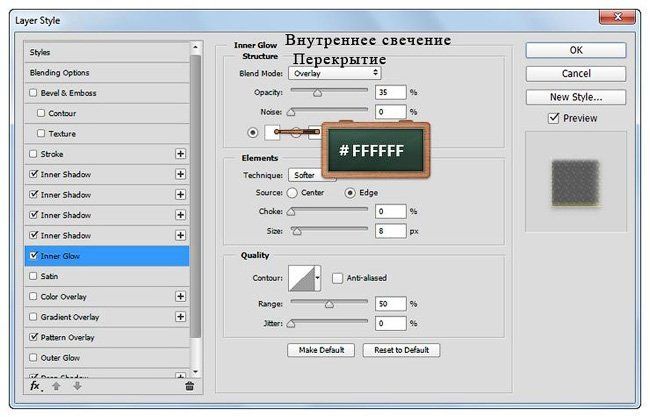Click plus icon beside first Inner Shadow

180,174
